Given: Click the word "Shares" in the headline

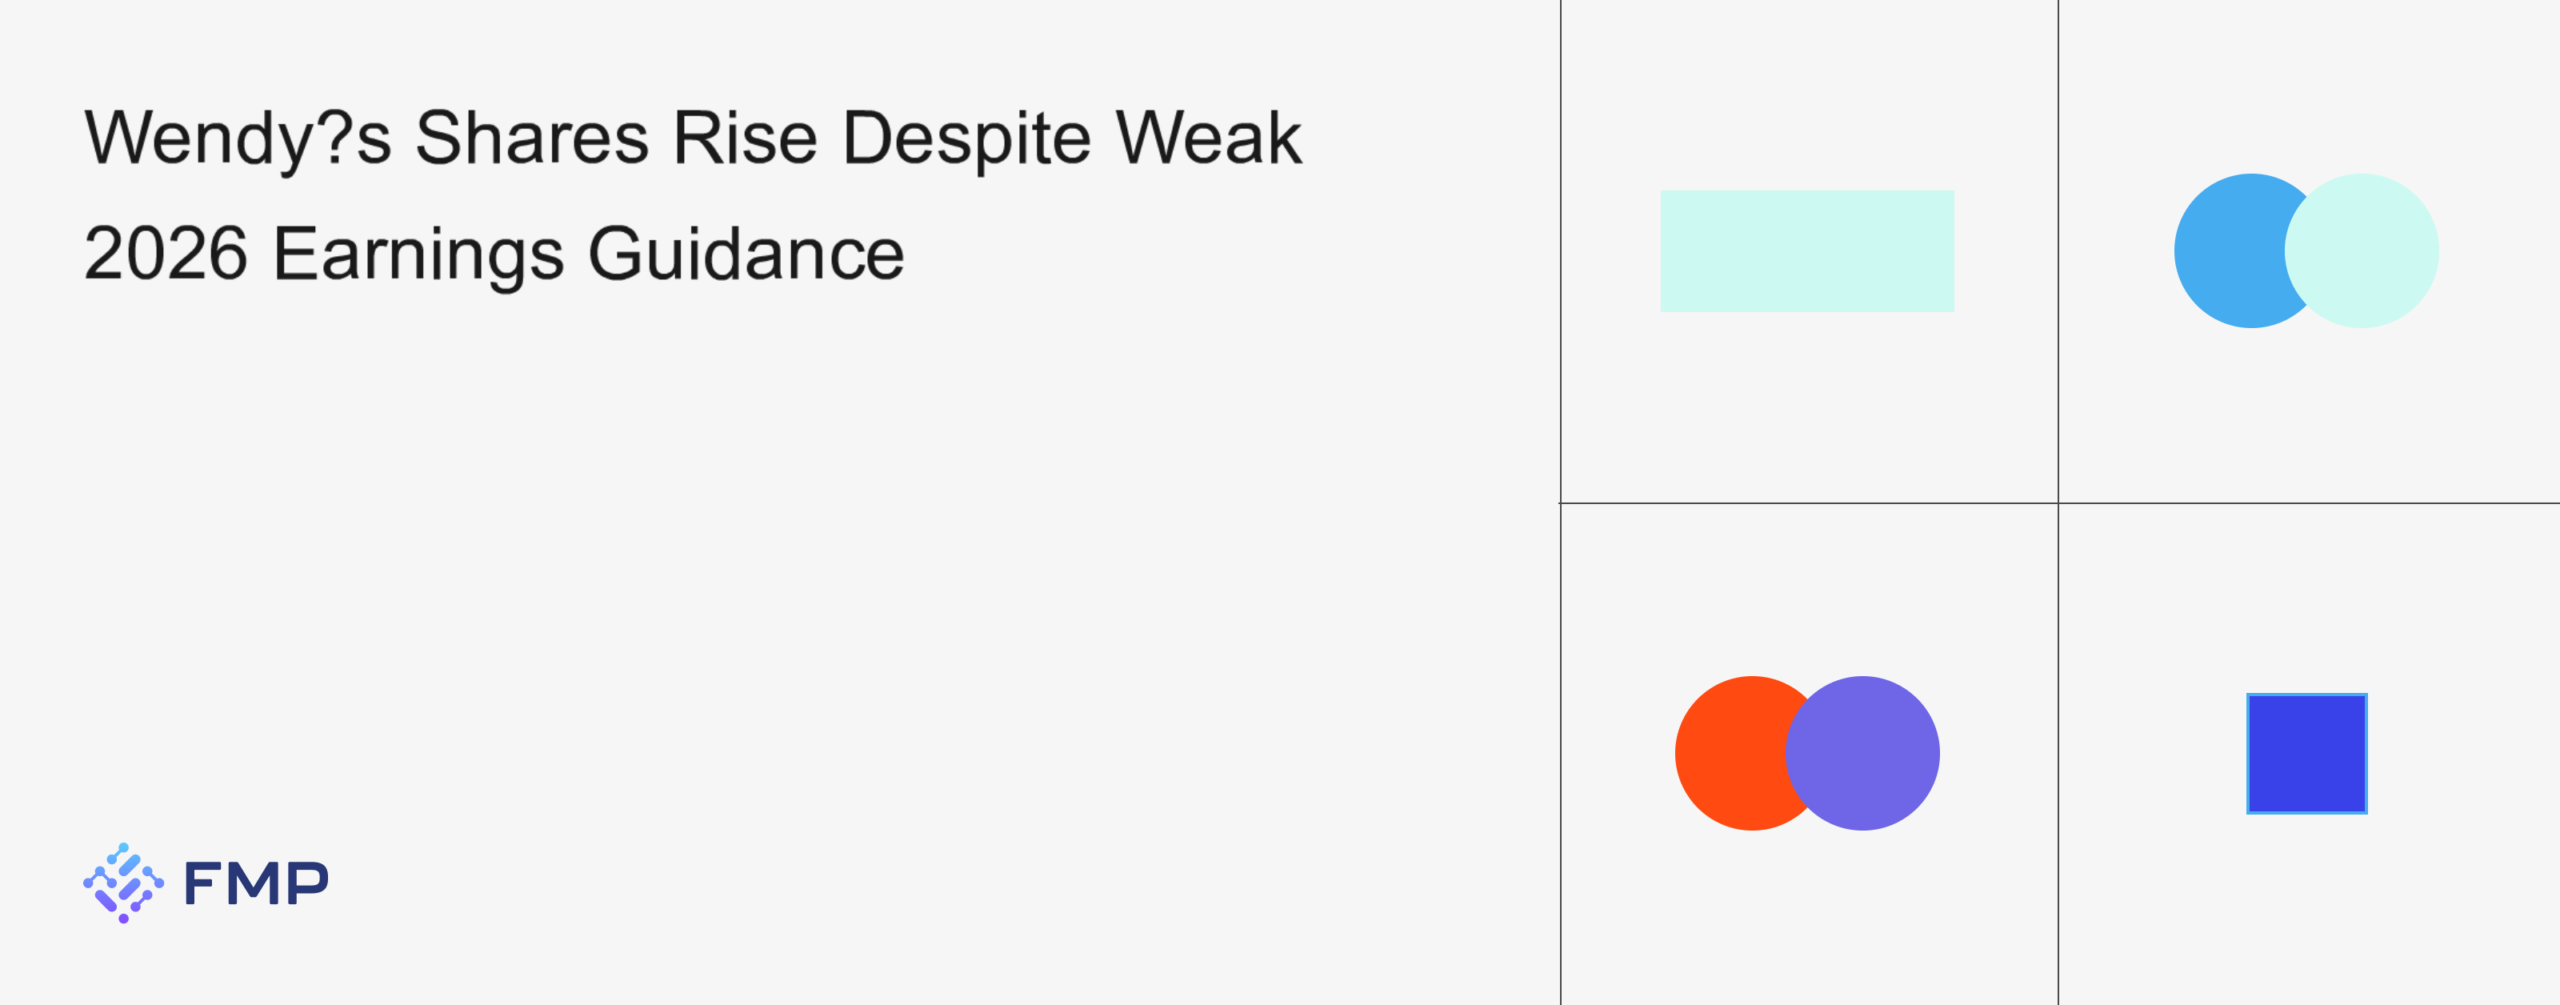Looking at the screenshot, I should pos(532,138).
